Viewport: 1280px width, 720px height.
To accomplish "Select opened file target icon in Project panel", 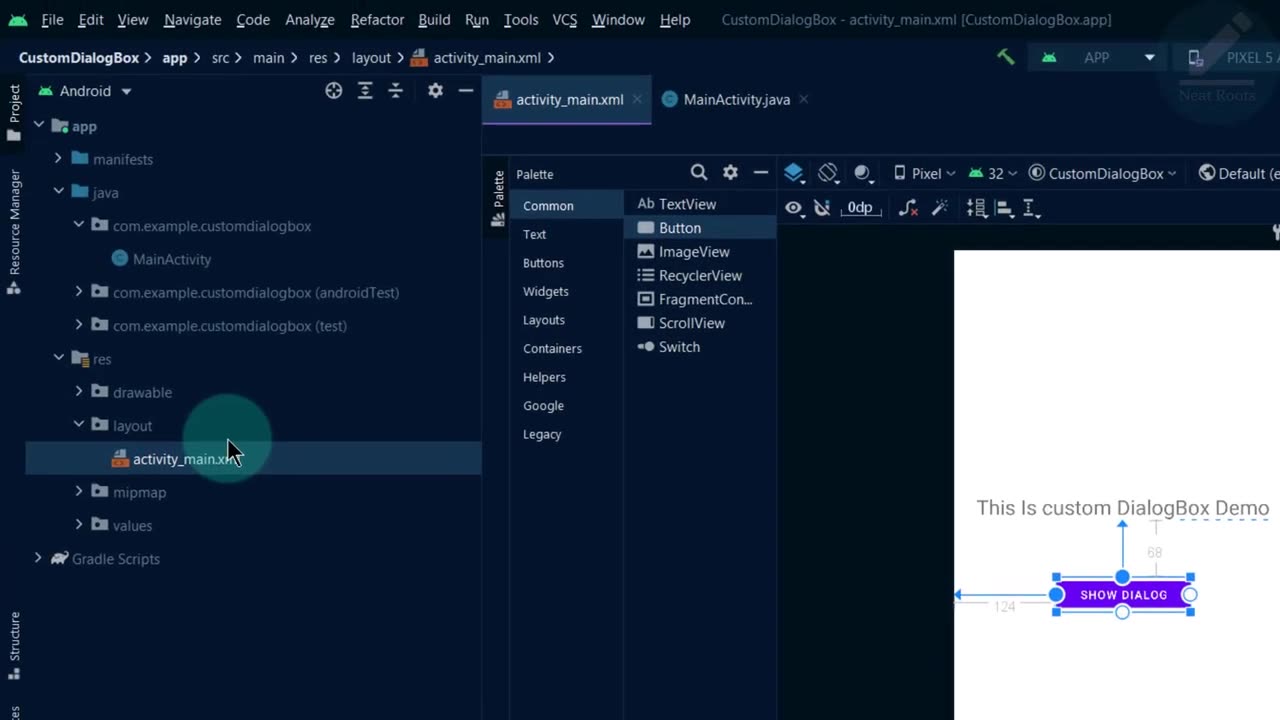I will (x=334, y=91).
